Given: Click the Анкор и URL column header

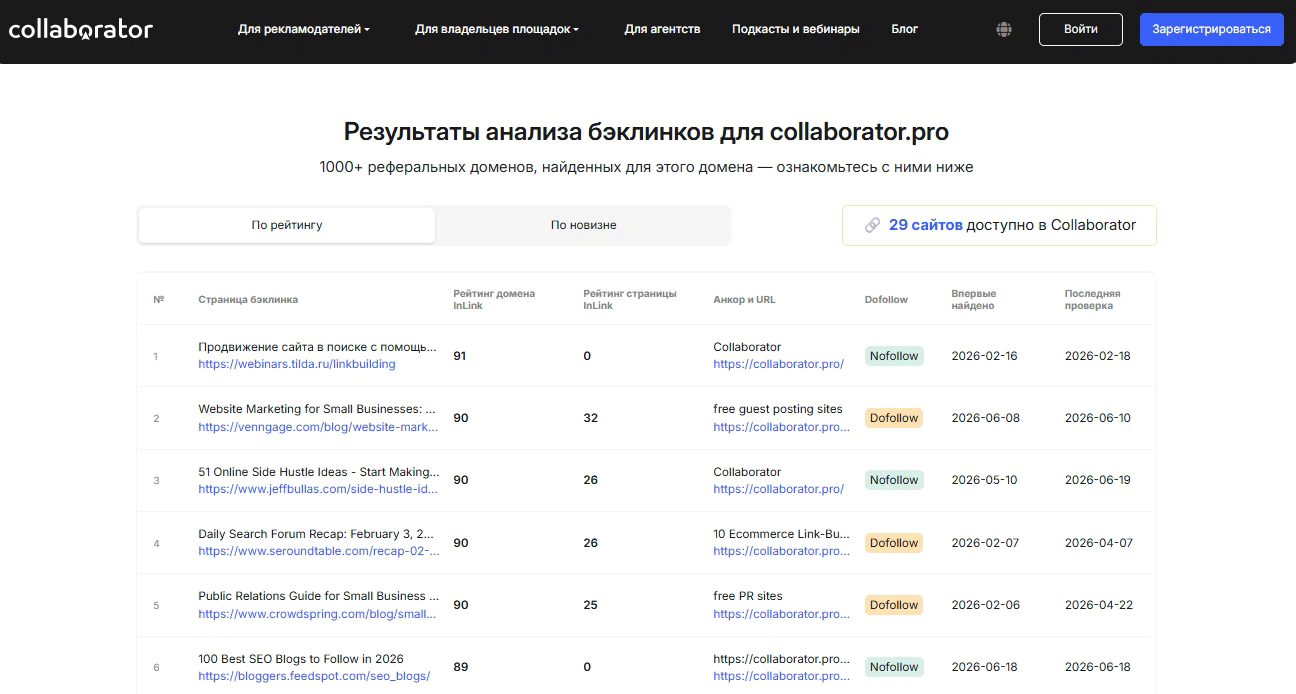Looking at the screenshot, I should pos(744,300).
